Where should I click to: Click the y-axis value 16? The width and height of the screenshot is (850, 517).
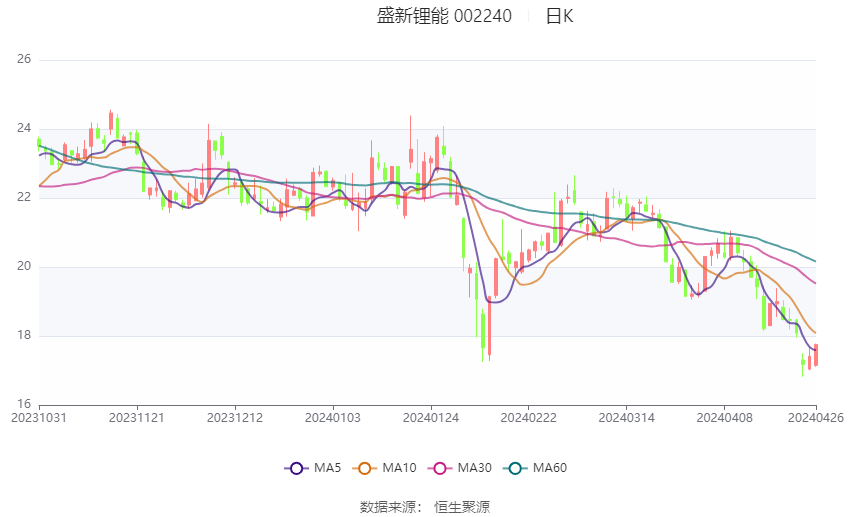click(x=24, y=404)
